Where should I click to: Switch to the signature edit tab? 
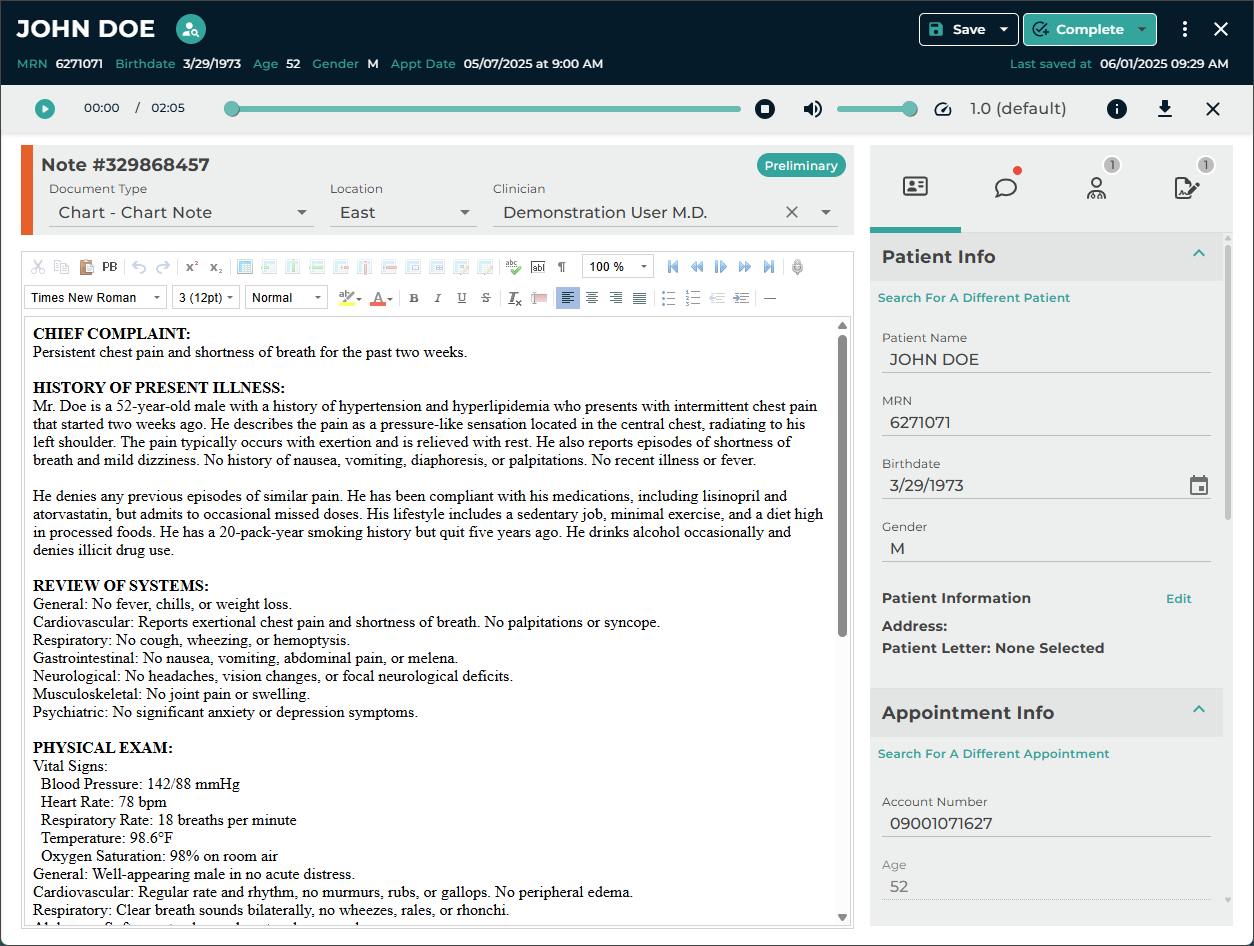(x=1187, y=187)
